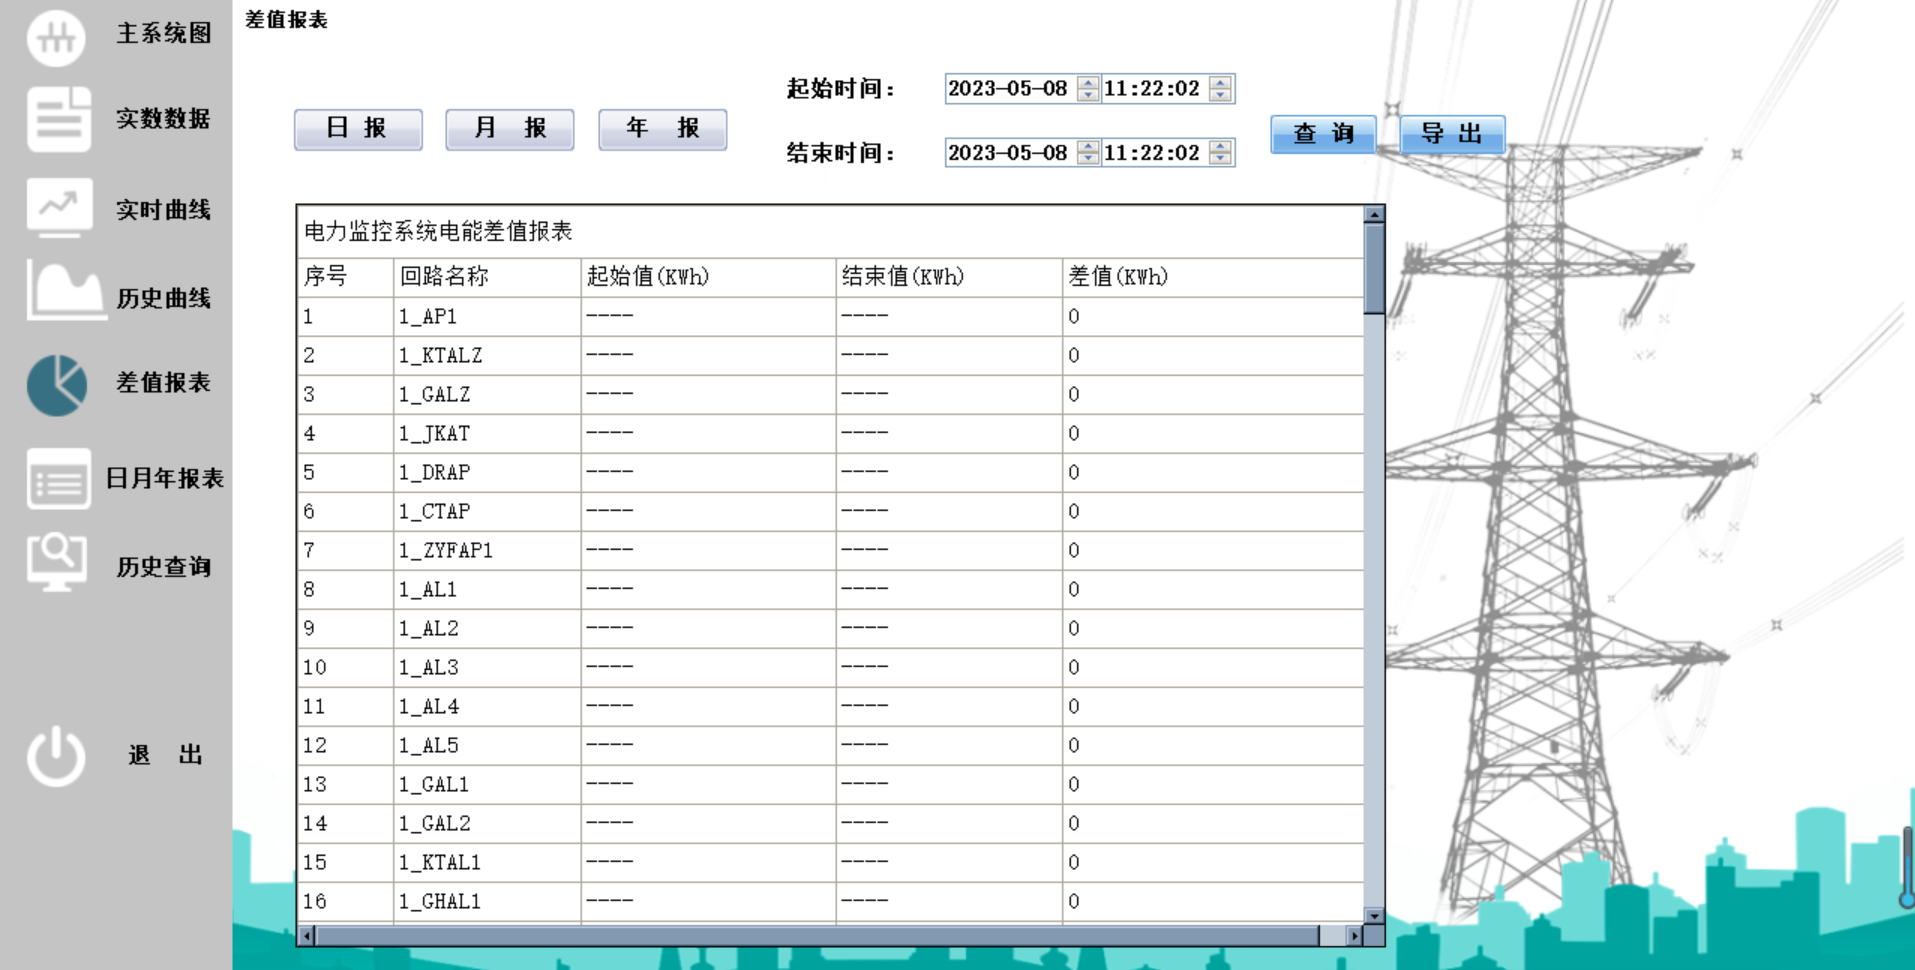This screenshot has width=1915, height=970.
Task: Increment the start date with its stepper arrow
Action: [x=1086, y=83]
